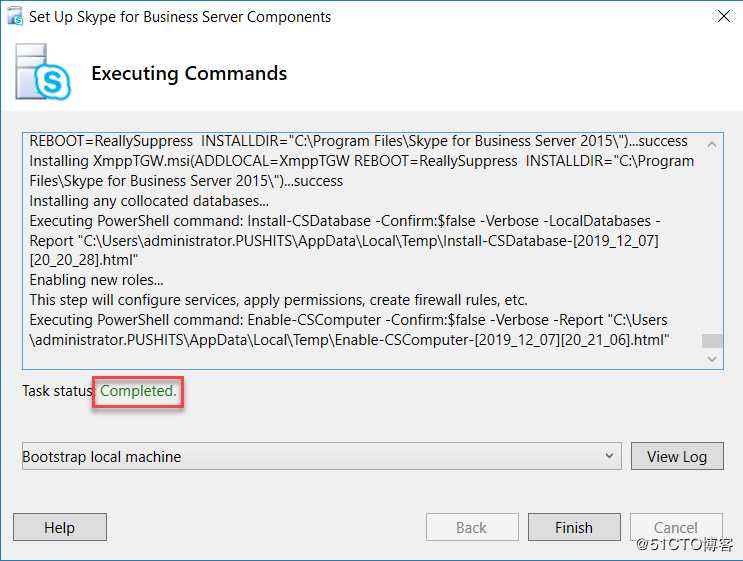The image size is (743, 561).
Task: Click the 'Executing Commands' heading
Action: 189,73
